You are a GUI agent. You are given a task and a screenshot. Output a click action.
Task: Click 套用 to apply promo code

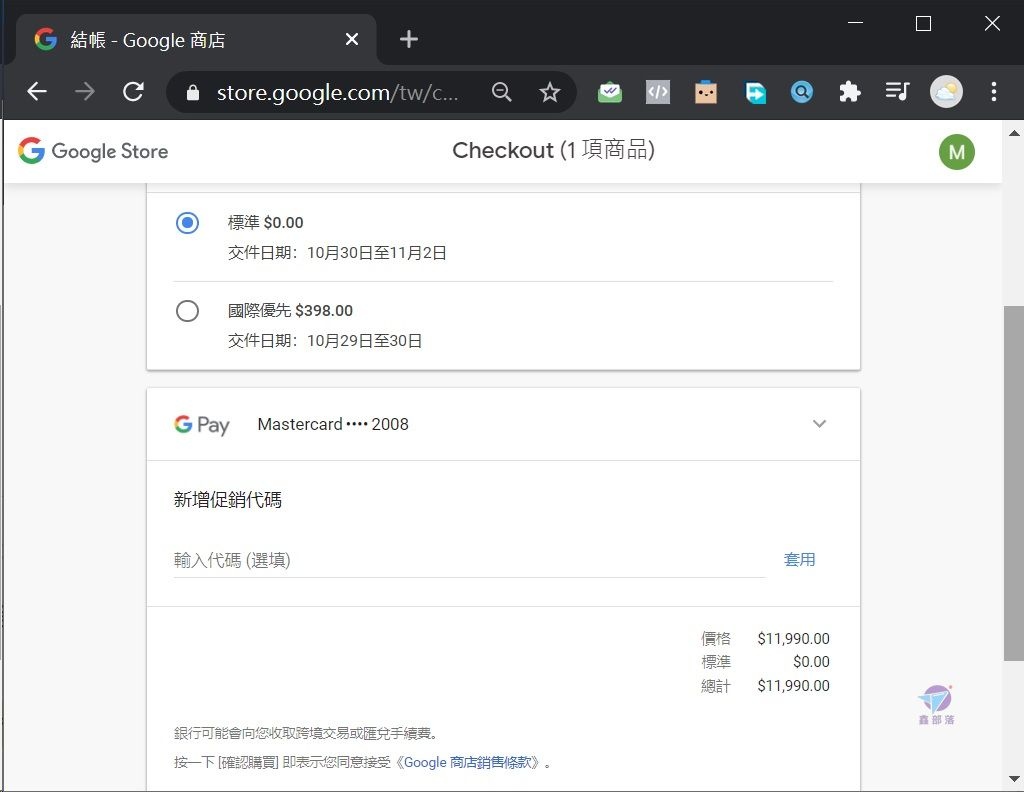[799, 560]
